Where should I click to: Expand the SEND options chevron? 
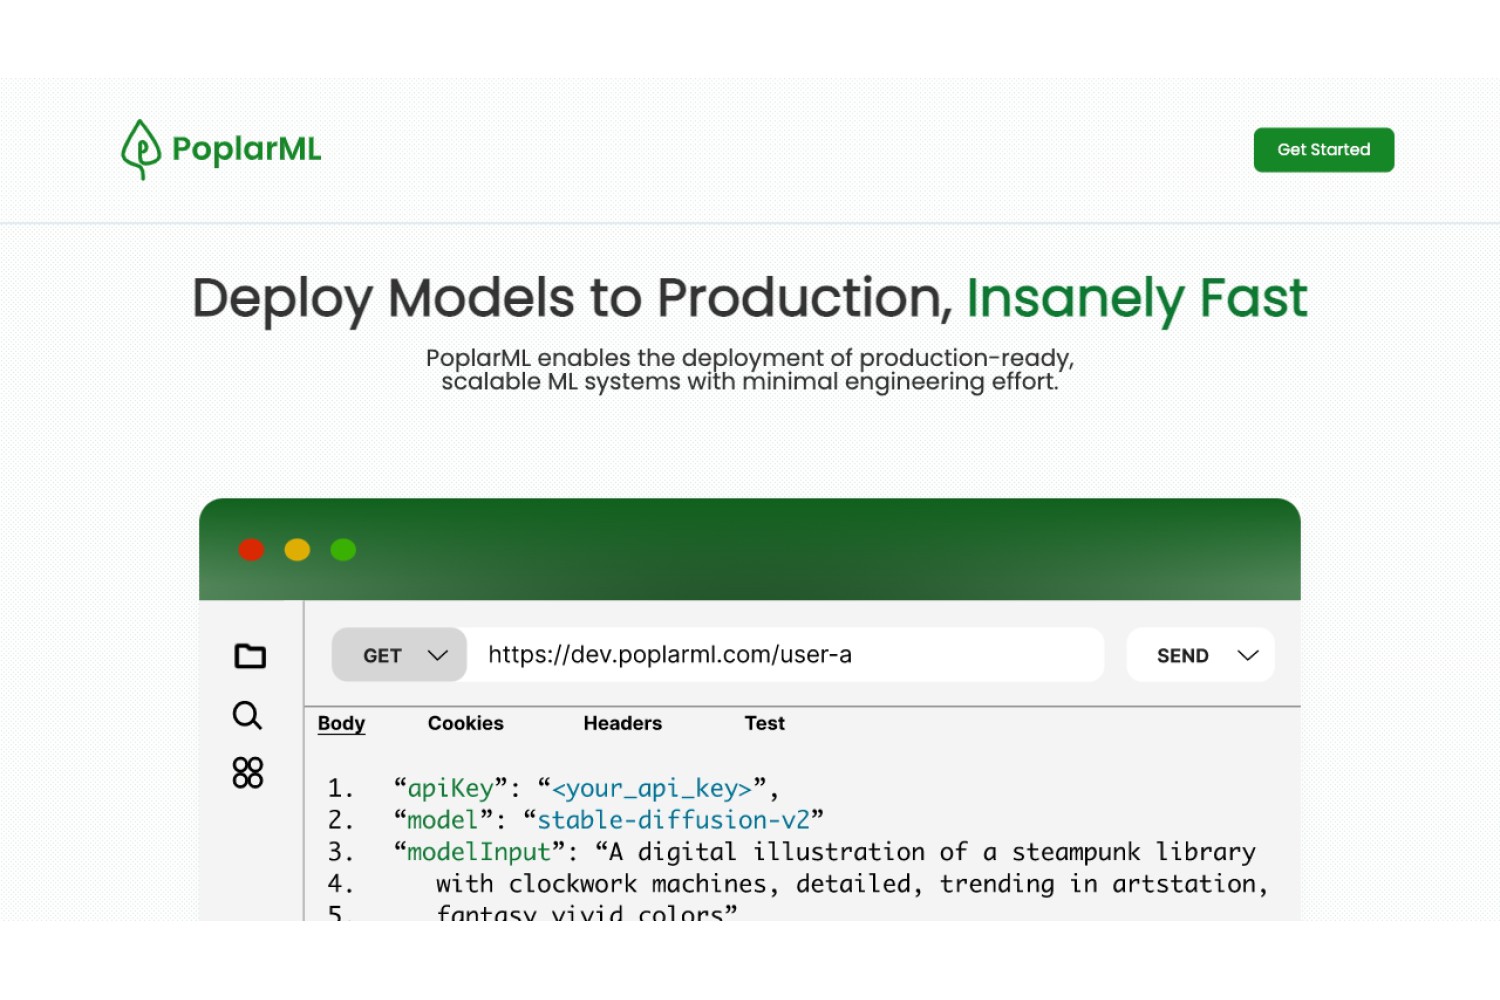(1248, 655)
